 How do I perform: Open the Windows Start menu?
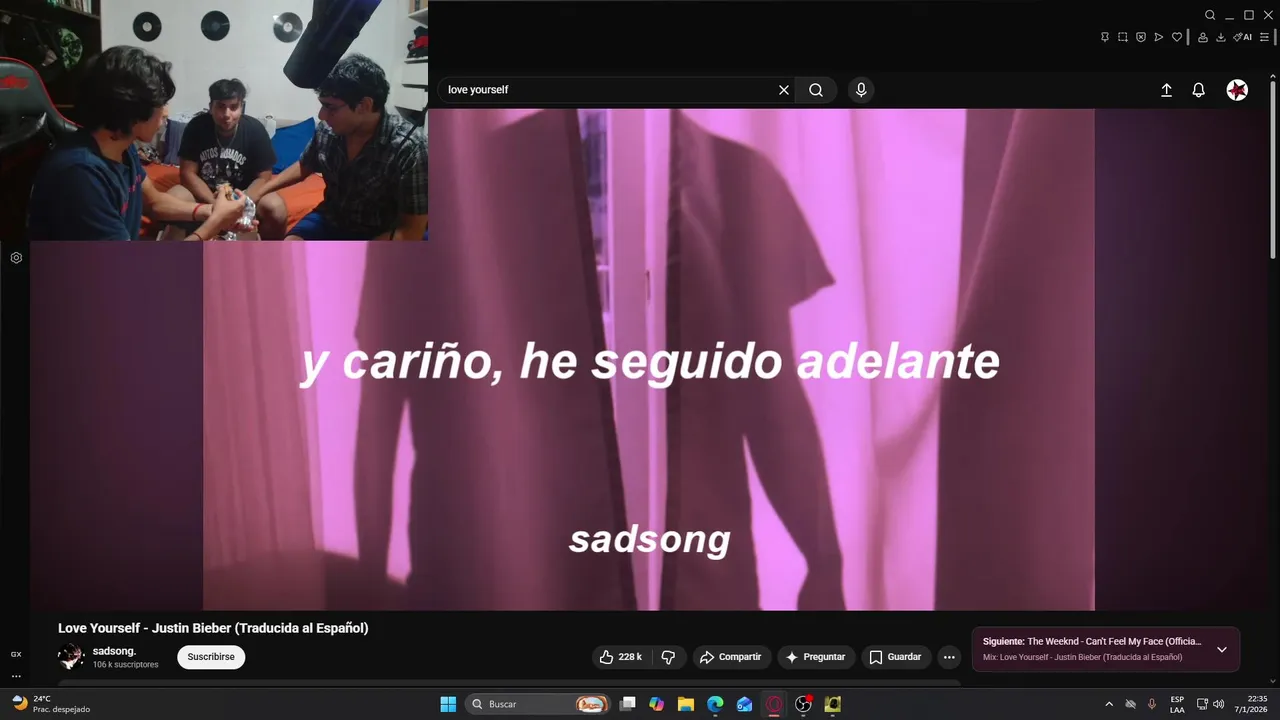pos(448,704)
